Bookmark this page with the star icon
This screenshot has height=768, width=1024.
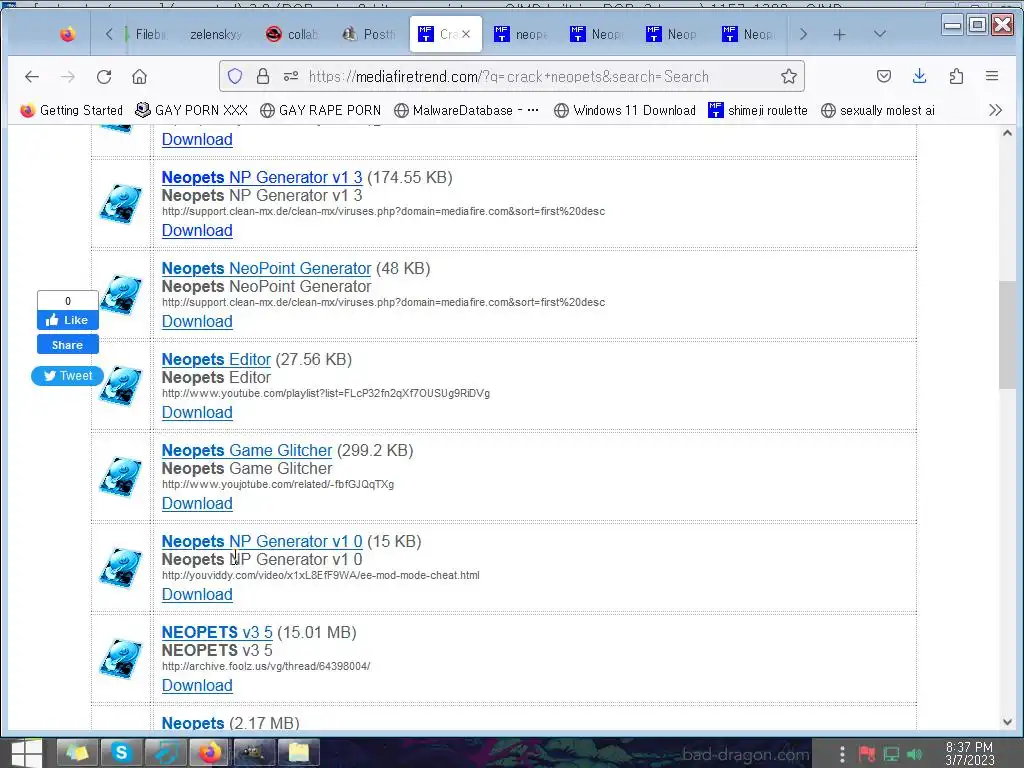(789, 76)
